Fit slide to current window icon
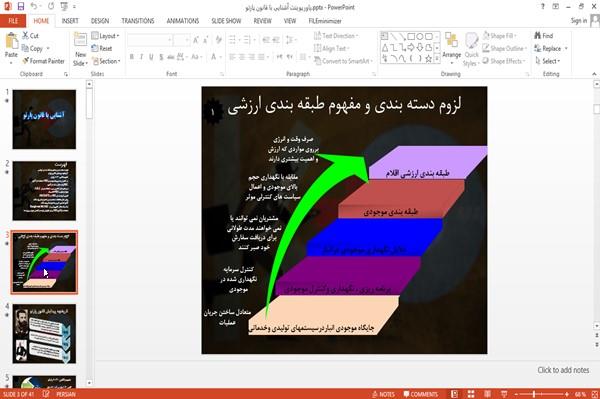This screenshot has width=600, height=399. (x=595, y=394)
